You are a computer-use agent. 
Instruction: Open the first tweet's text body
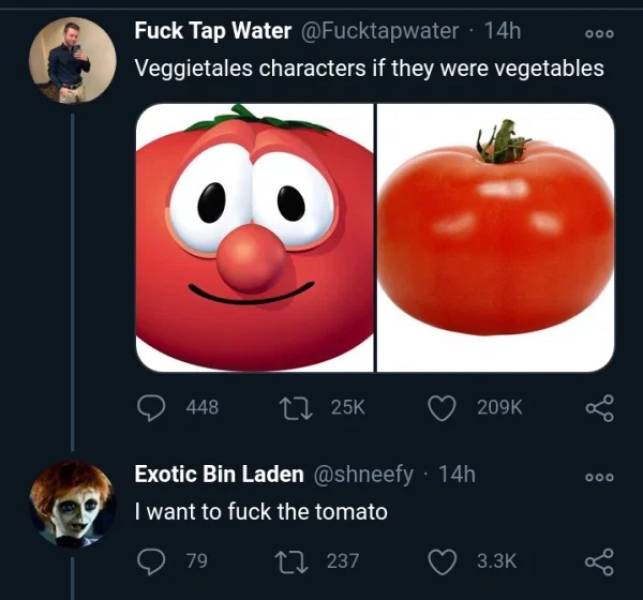tap(369, 68)
